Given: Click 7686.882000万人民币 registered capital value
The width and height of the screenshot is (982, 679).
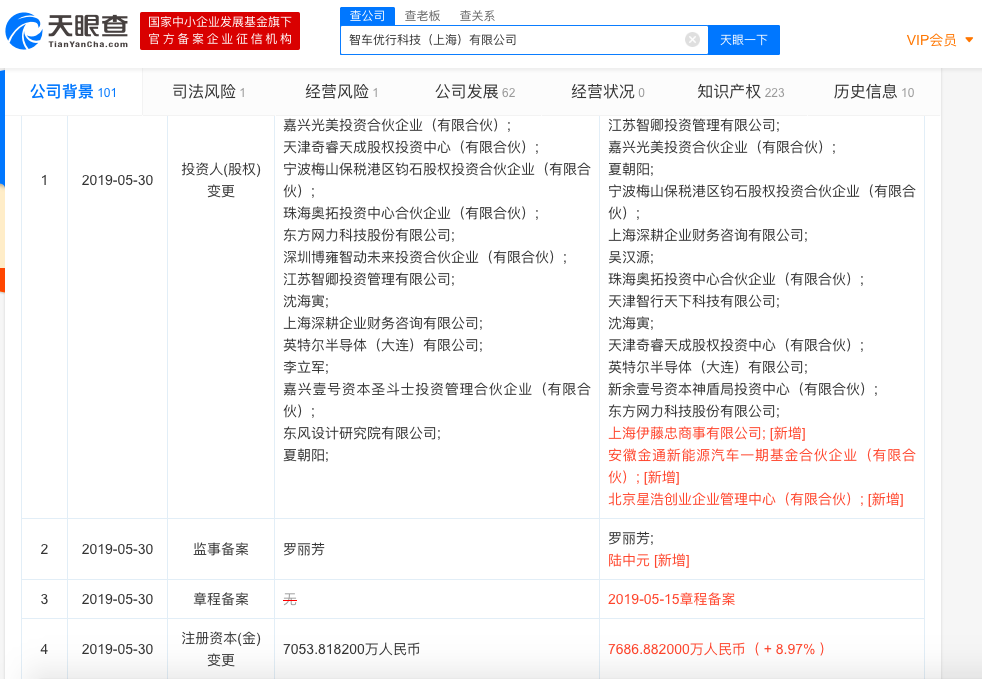Looking at the screenshot, I should click(x=676, y=649).
